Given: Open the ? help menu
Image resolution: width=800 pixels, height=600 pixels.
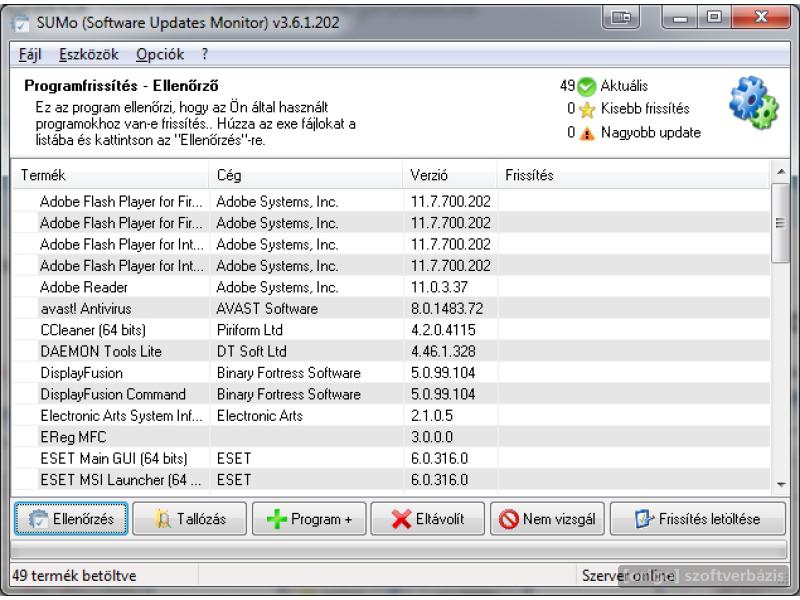Looking at the screenshot, I should pyautogui.click(x=205, y=55).
